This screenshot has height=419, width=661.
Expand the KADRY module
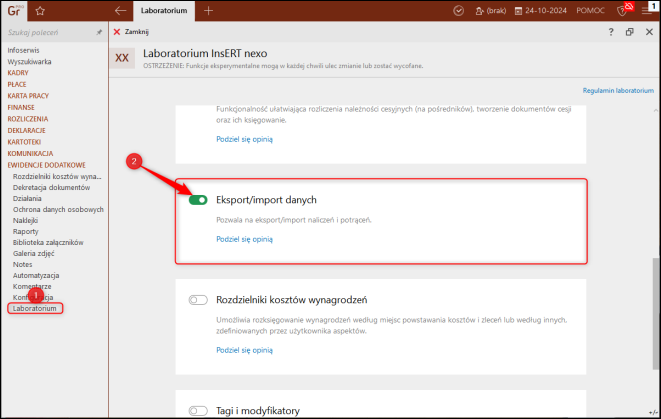pos(18,73)
